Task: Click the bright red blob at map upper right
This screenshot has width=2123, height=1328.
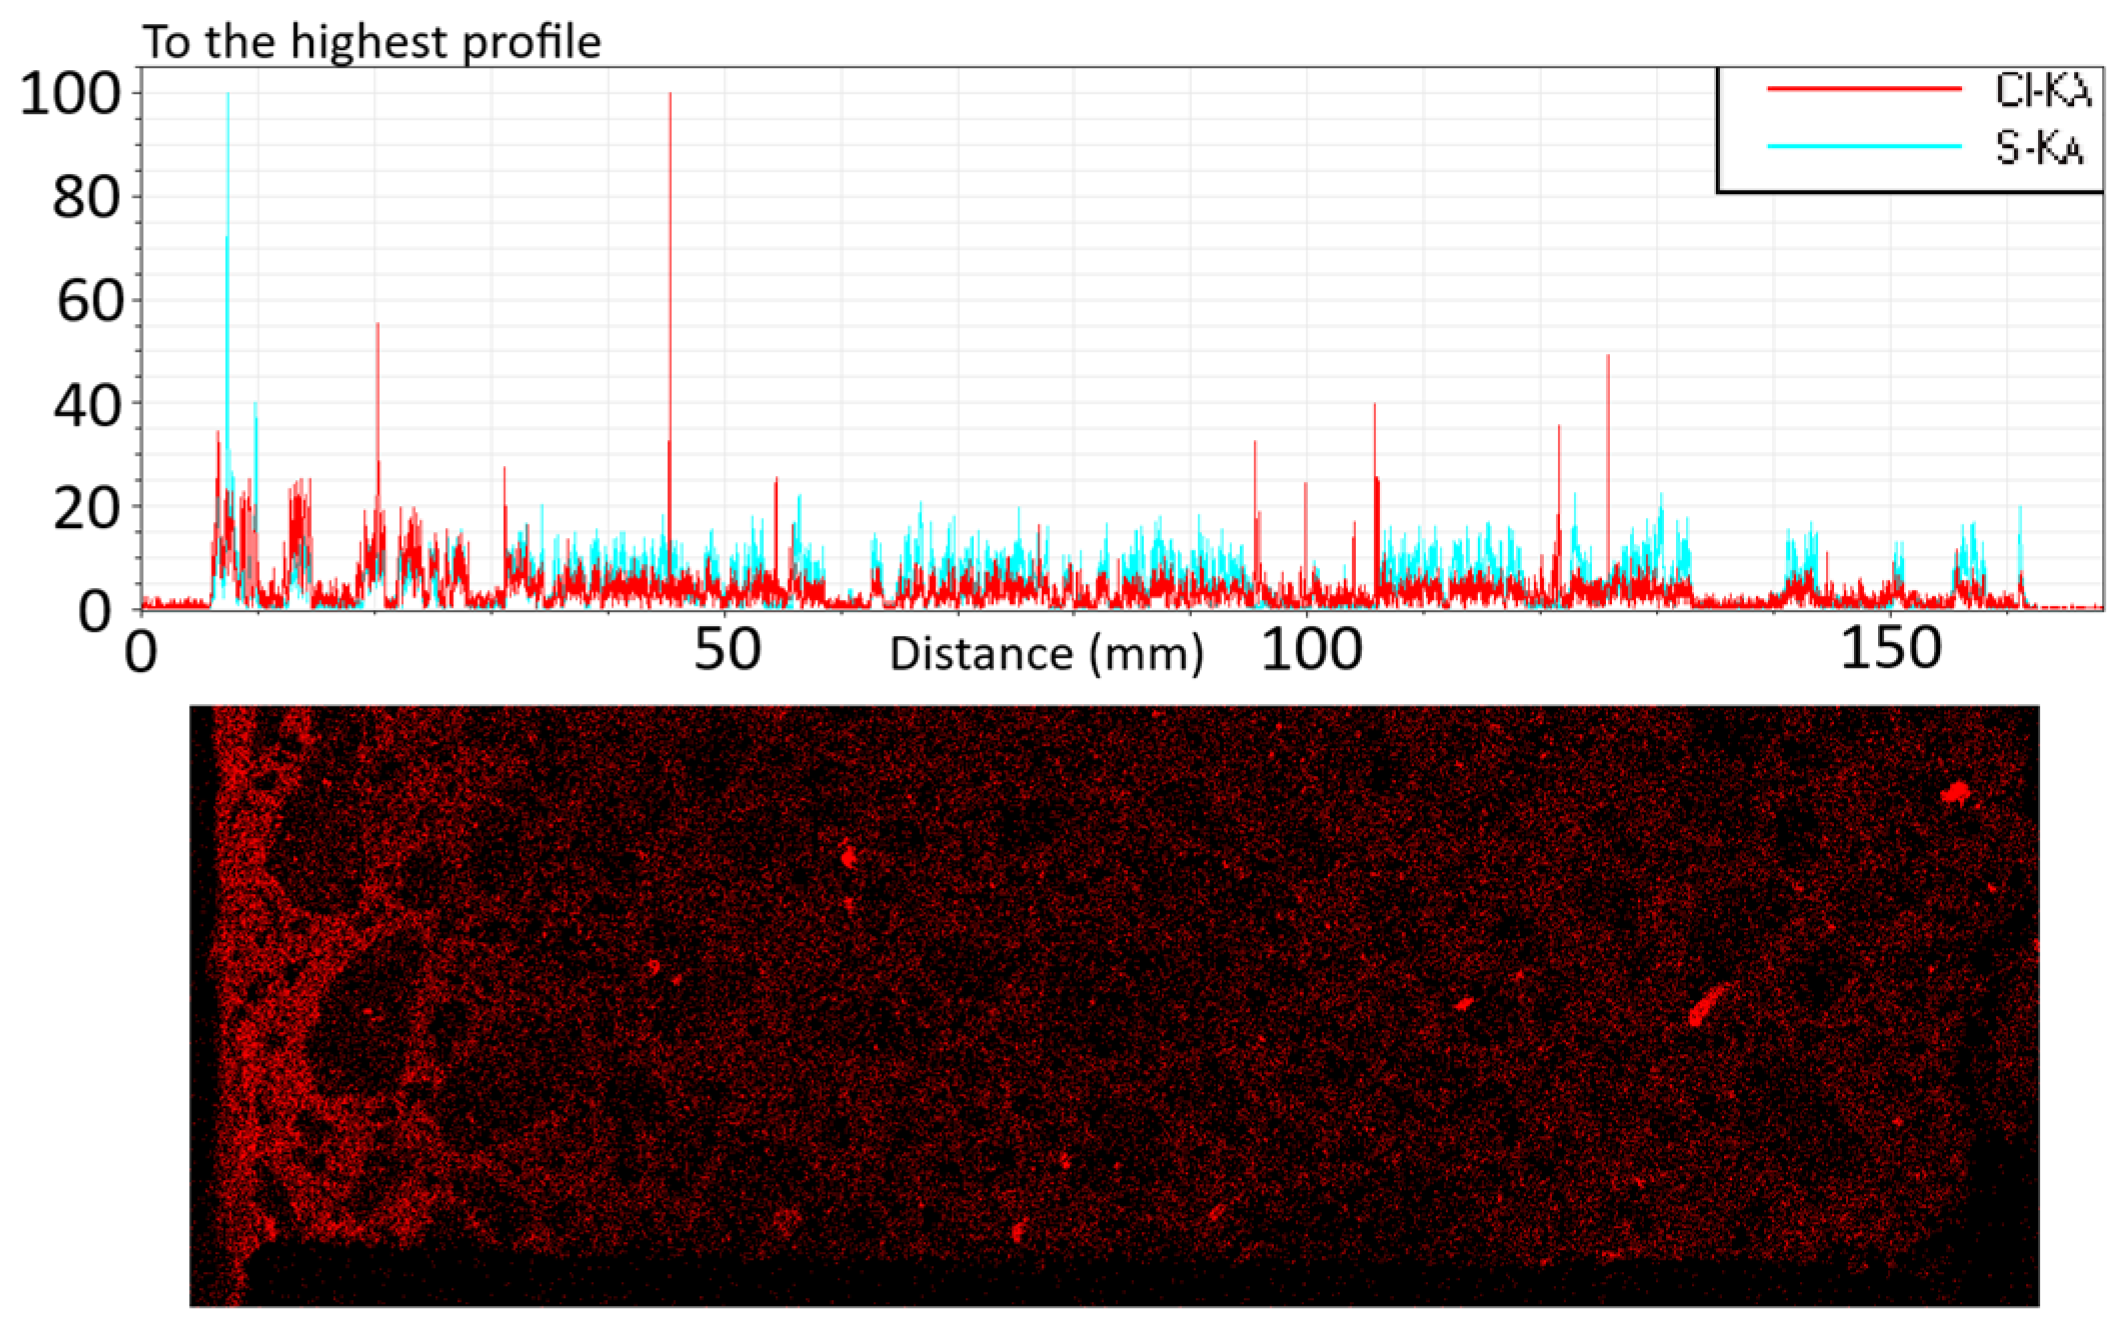Action: pyautogui.click(x=1955, y=794)
